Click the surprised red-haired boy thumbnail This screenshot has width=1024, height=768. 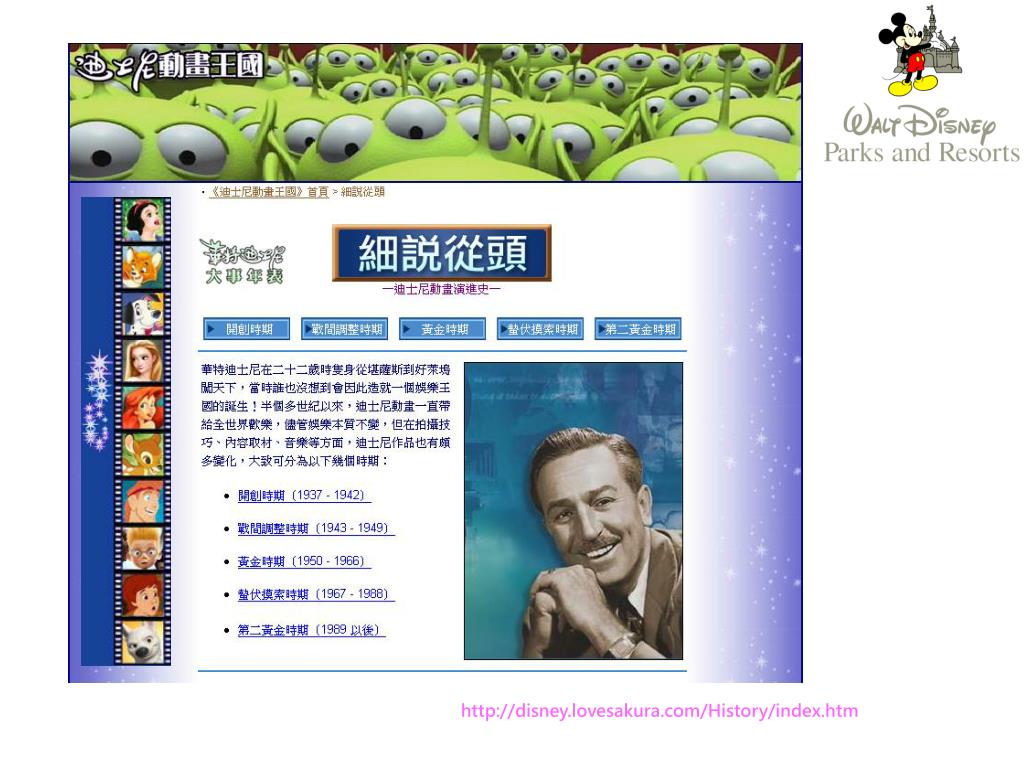143,594
